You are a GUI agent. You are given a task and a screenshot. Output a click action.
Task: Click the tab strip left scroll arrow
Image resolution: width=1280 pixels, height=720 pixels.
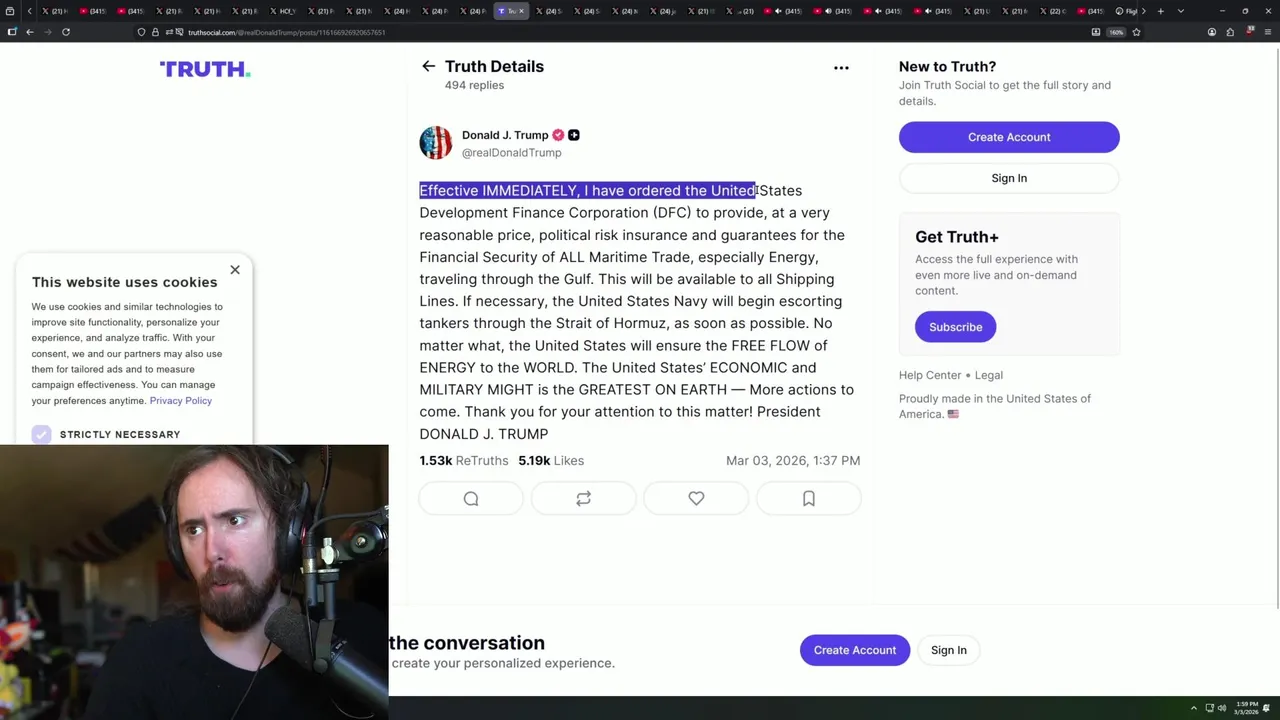(x=30, y=11)
